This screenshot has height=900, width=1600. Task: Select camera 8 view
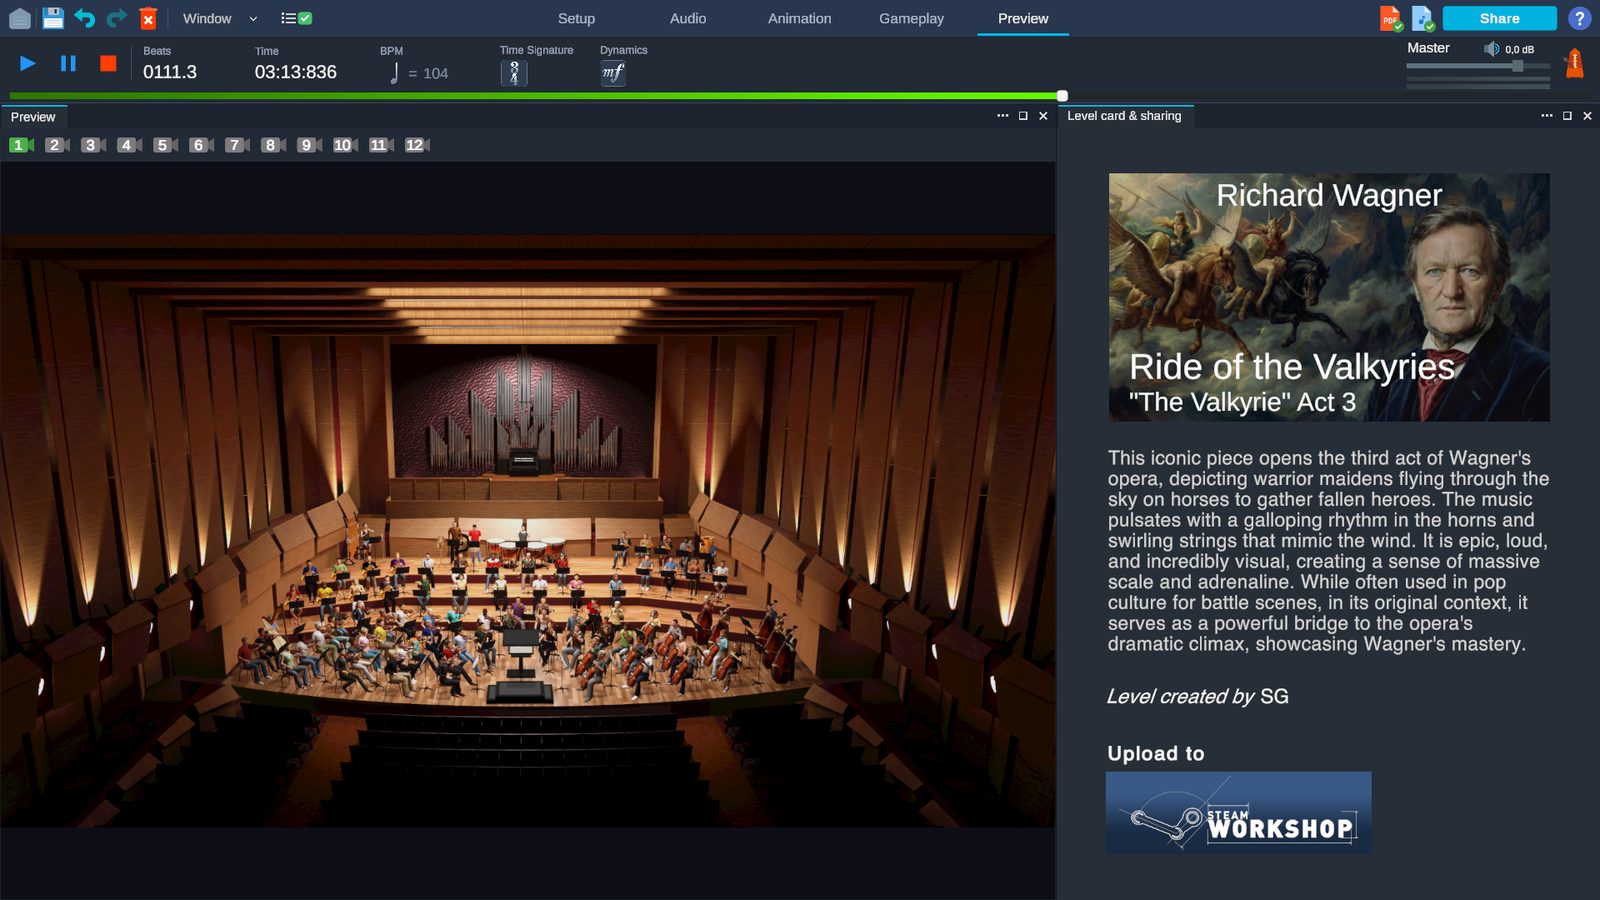click(x=273, y=145)
